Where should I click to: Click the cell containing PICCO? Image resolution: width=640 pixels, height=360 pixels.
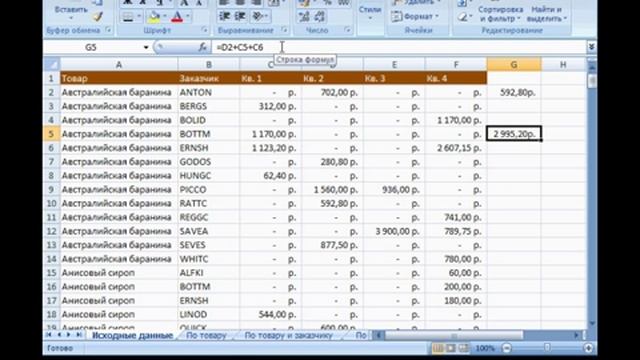click(209, 189)
